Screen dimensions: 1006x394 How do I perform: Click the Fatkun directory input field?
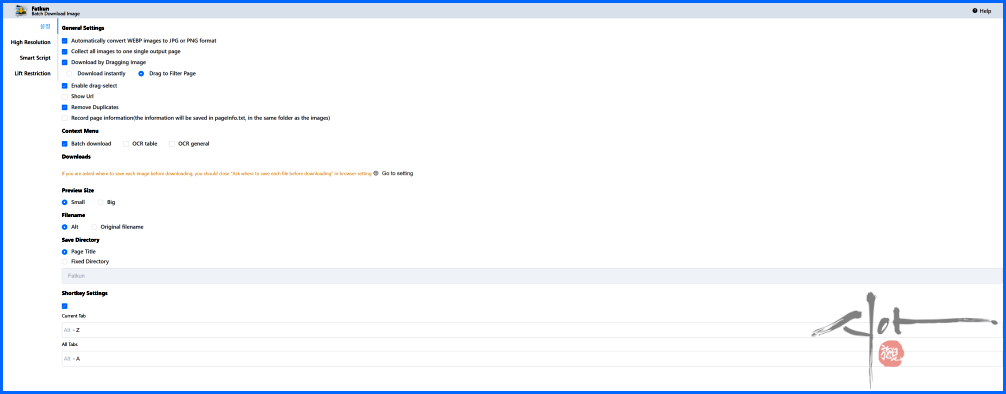[531, 276]
